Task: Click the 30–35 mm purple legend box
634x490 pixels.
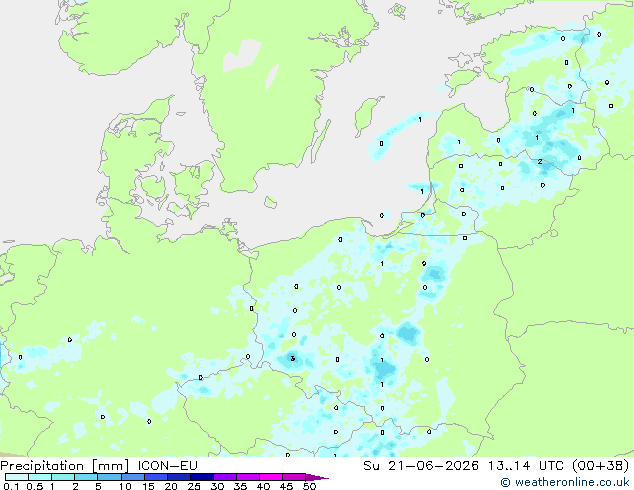Action: 225,477
